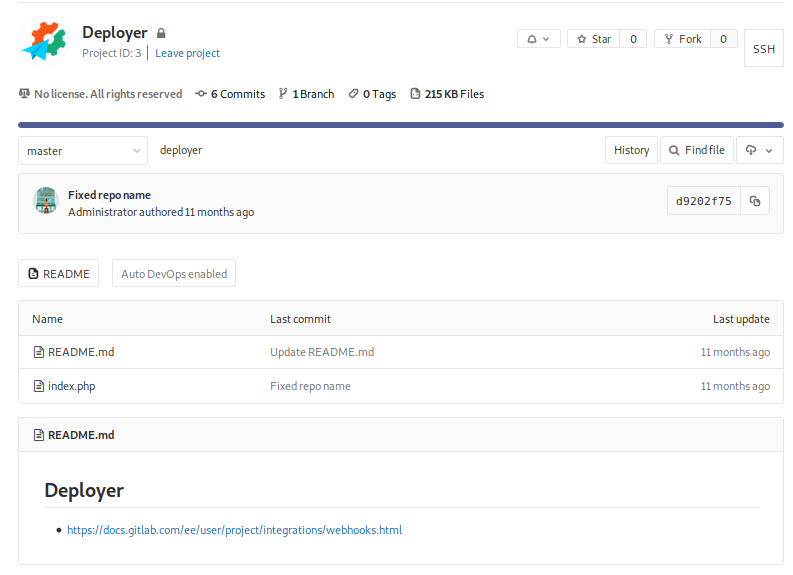Screen dimensions: 793x575
Task: Click the Leave project link
Action: tap(187, 53)
